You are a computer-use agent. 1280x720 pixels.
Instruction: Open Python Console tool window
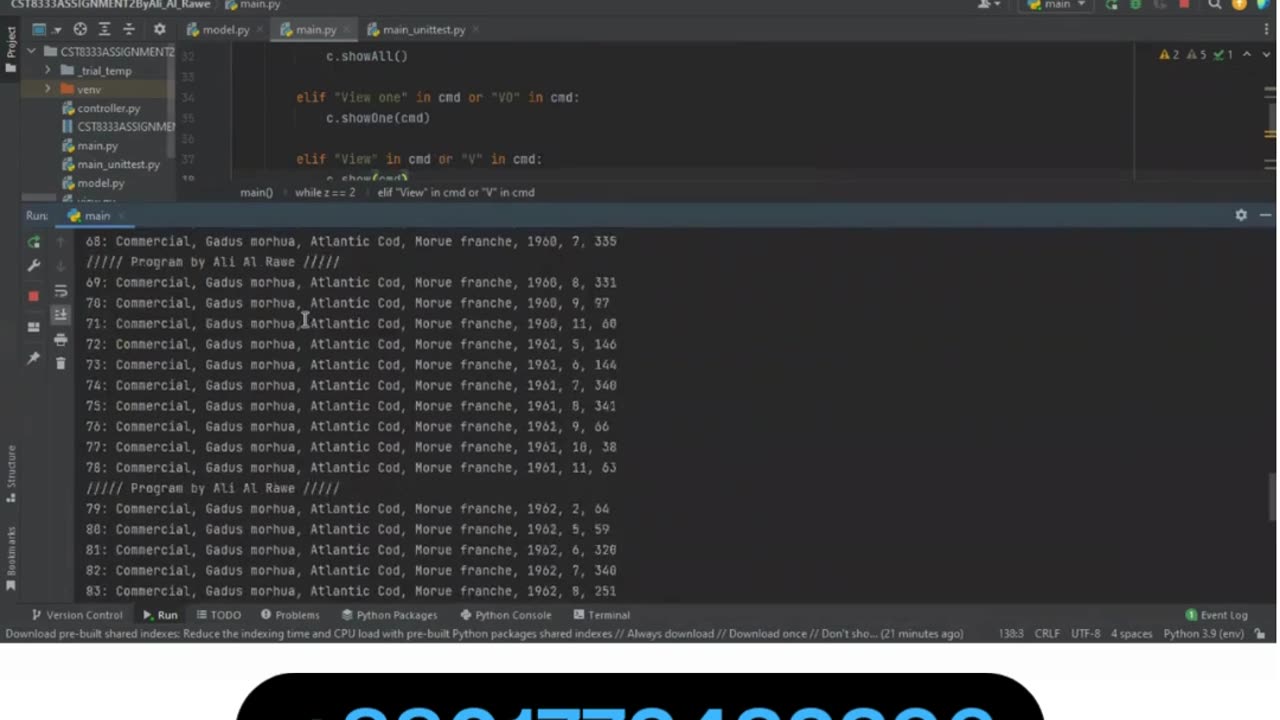coord(505,615)
